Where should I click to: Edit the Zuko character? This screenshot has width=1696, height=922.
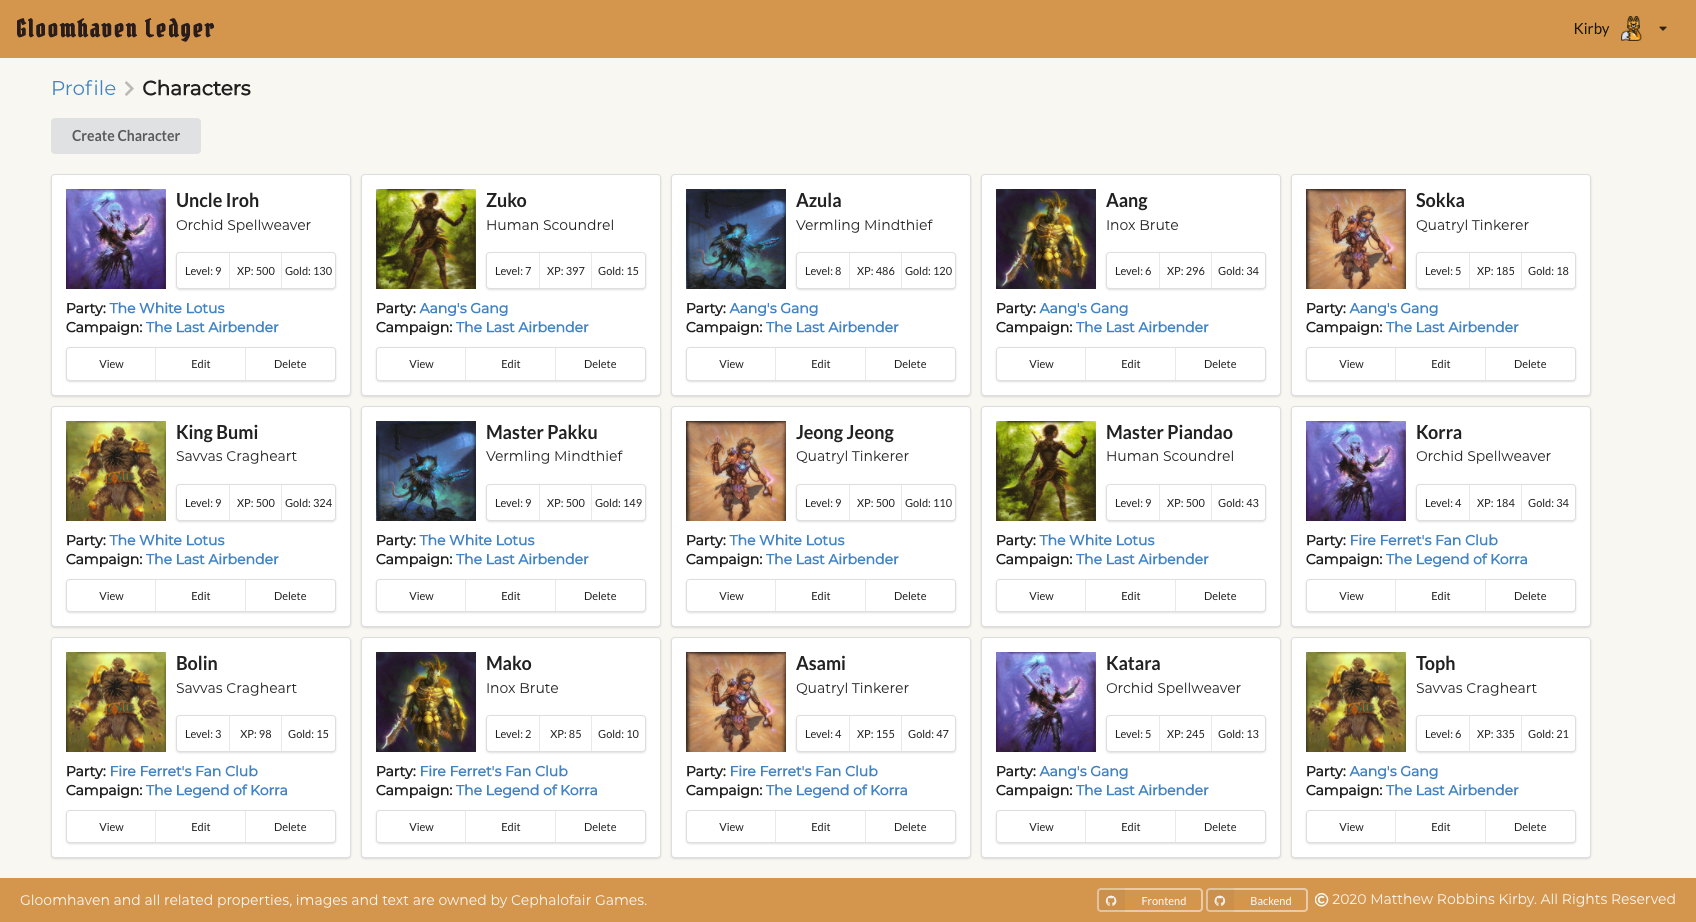pyautogui.click(x=511, y=364)
